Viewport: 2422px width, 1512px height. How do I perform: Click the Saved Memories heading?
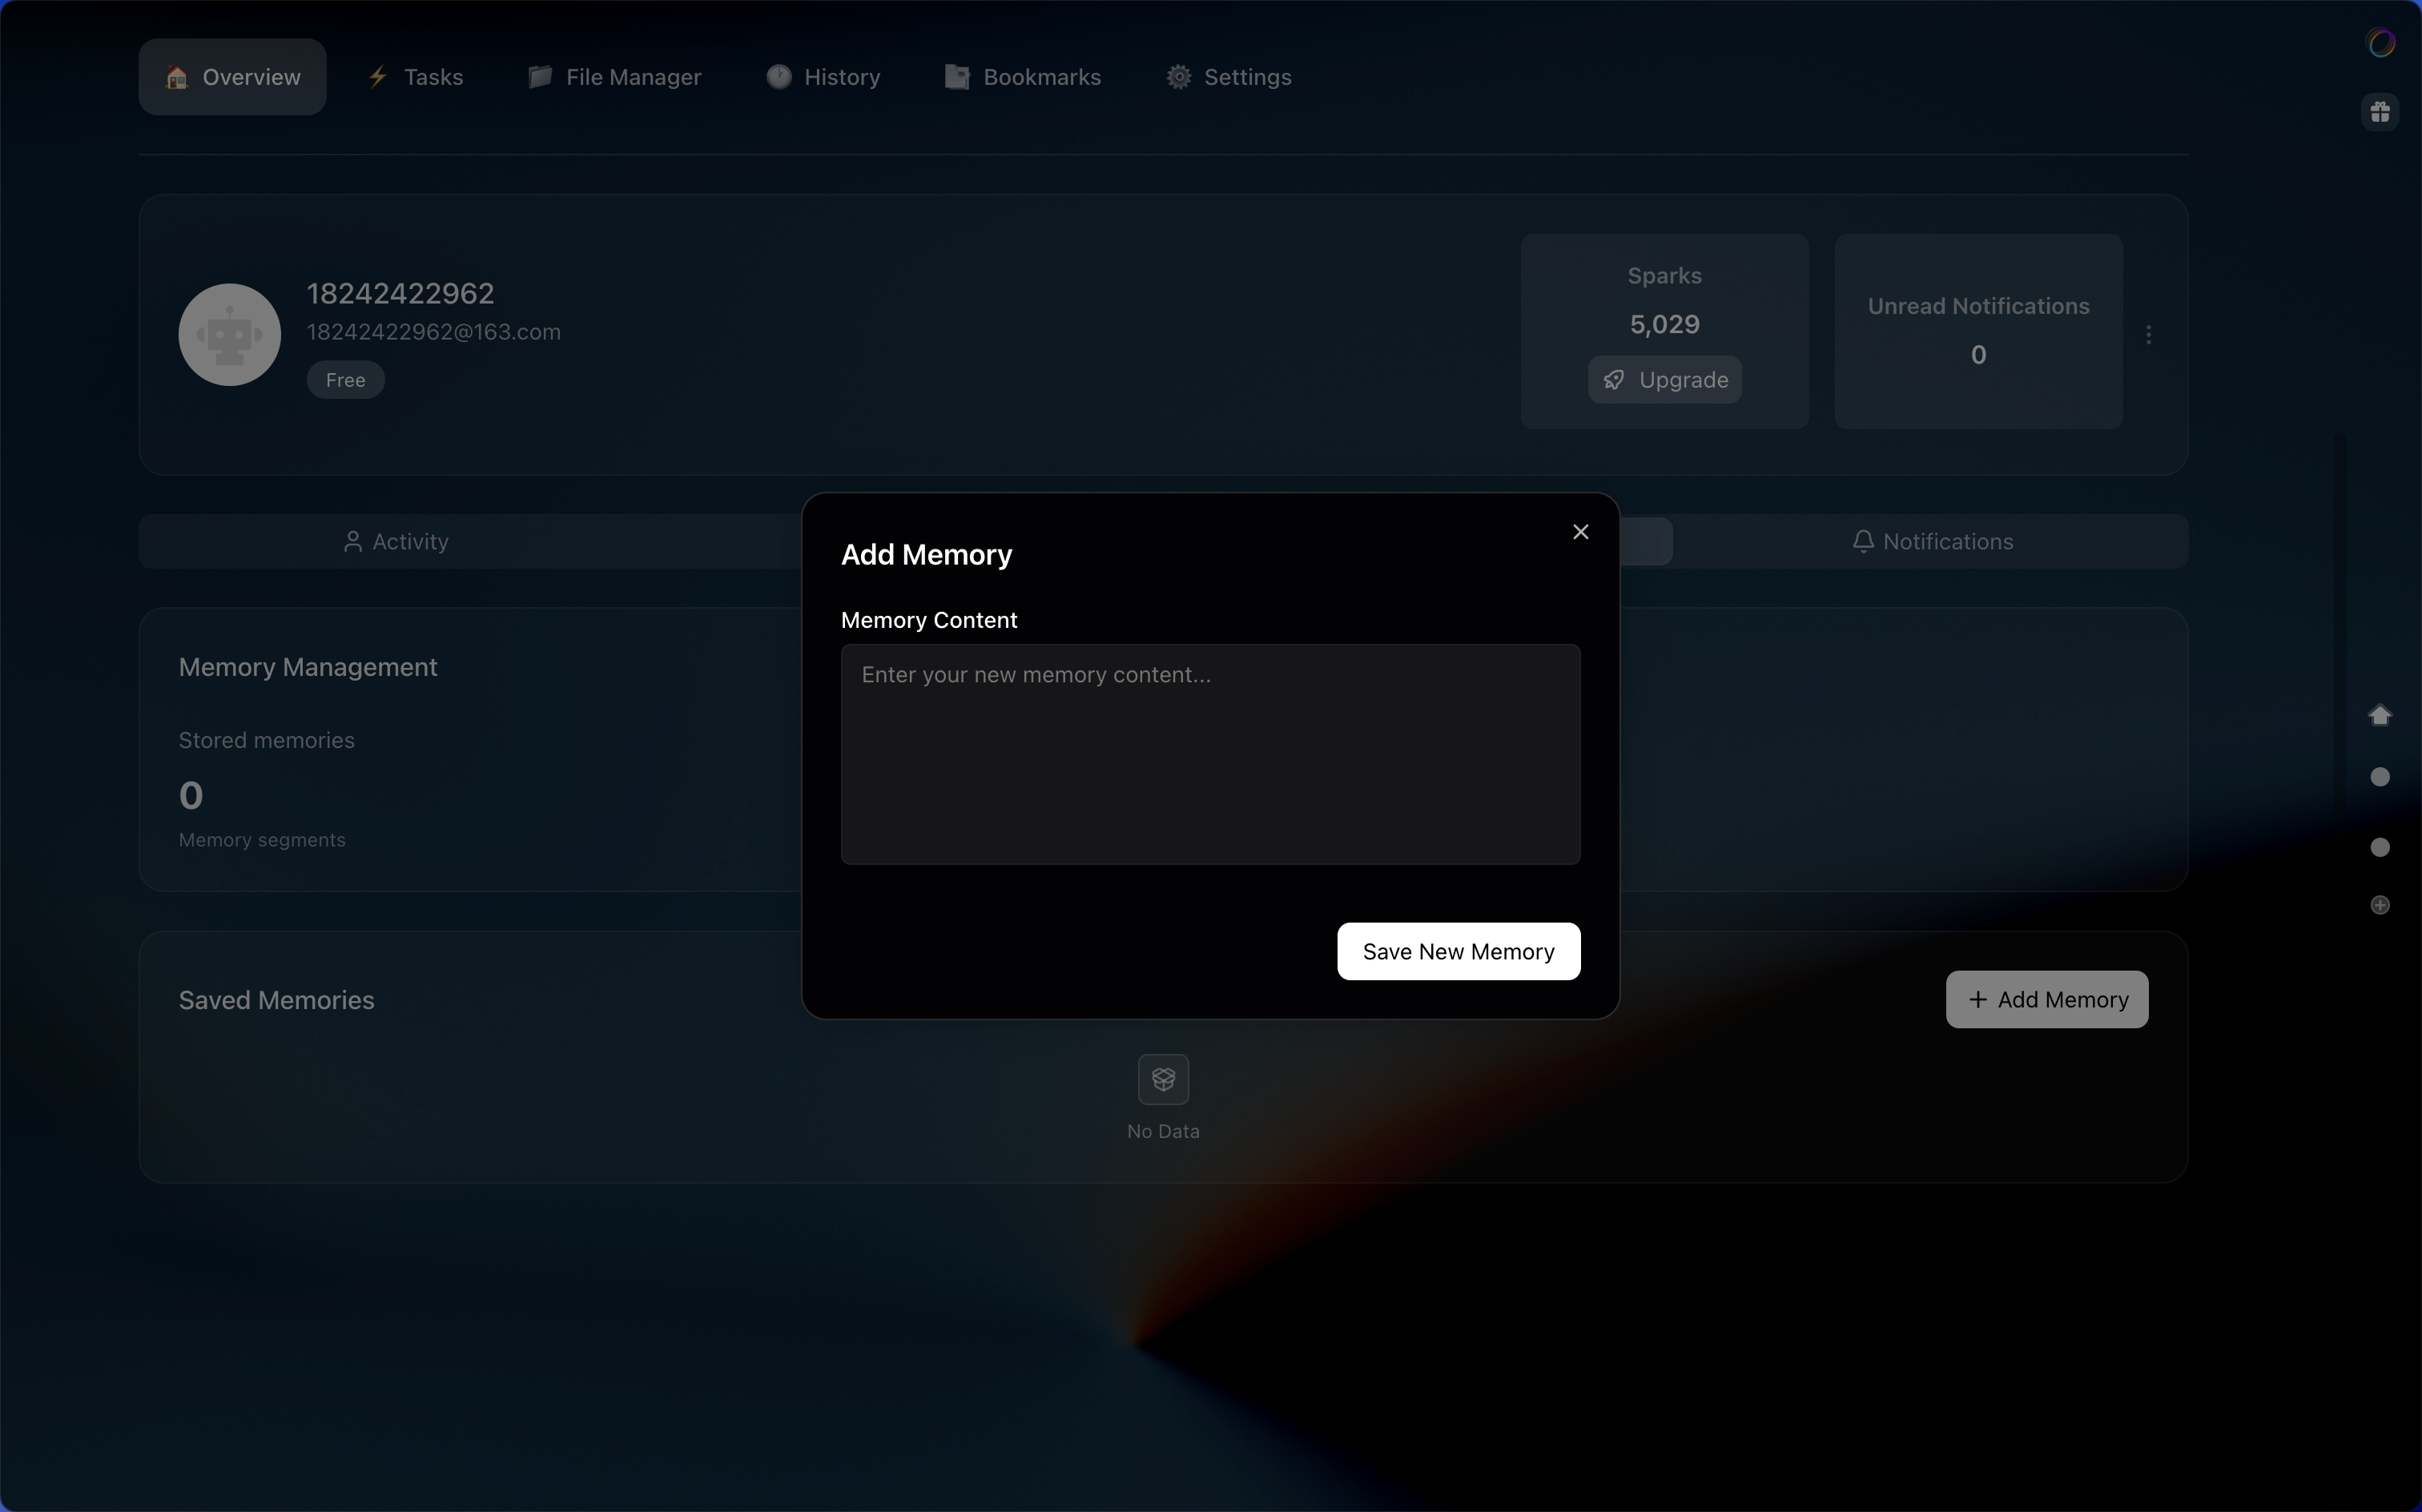[276, 1000]
